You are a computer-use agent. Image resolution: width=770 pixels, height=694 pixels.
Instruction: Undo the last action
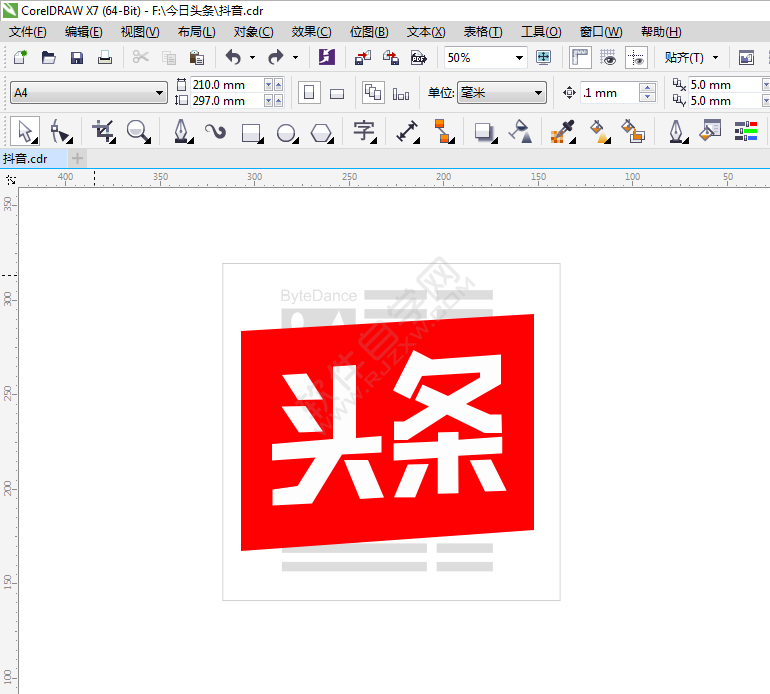(x=233, y=57)
